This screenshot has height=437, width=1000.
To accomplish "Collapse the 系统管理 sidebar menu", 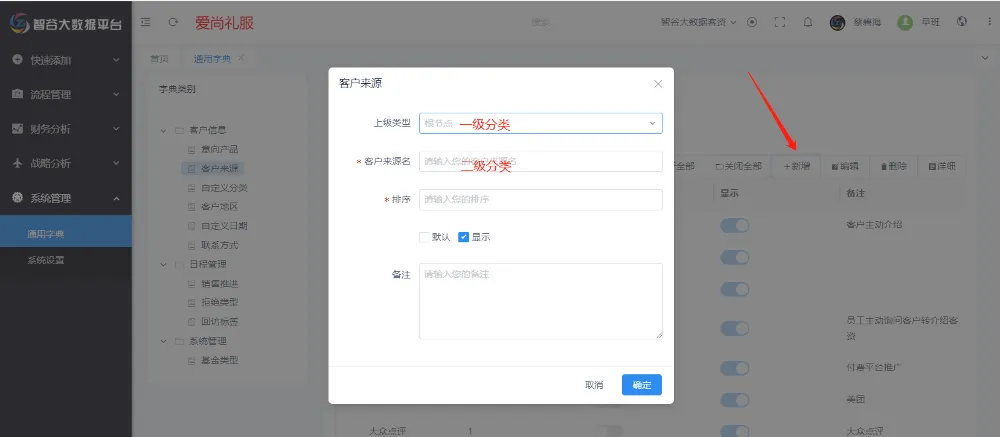I will coord(65,197).
